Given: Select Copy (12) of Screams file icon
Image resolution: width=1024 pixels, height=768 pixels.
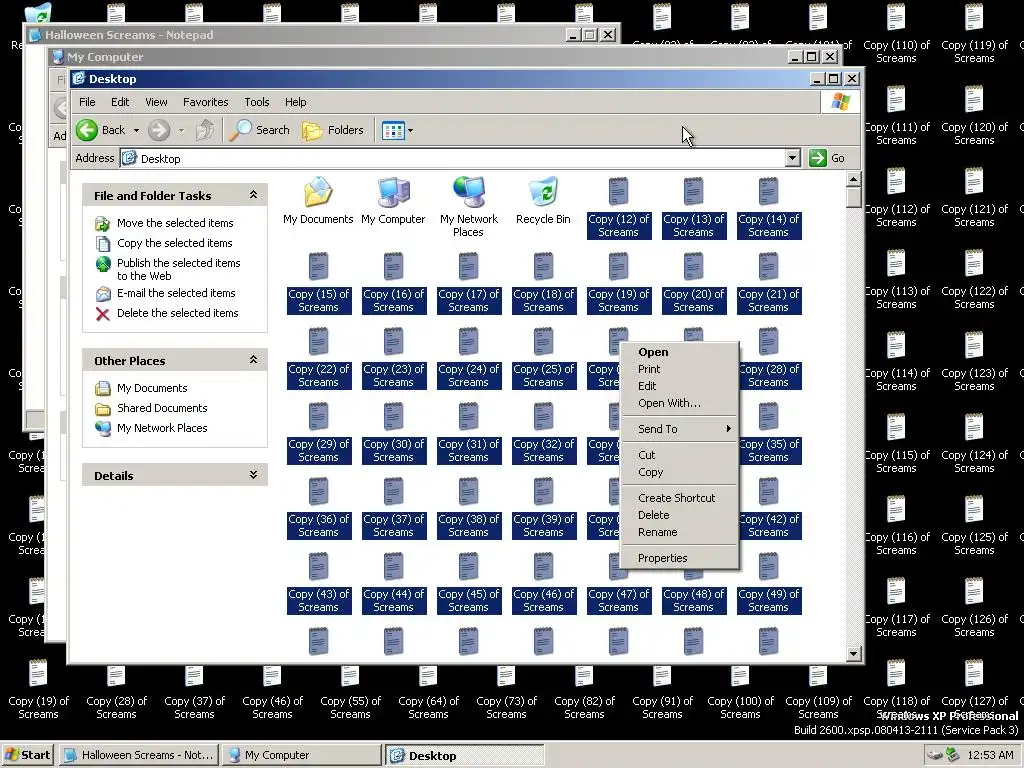Looking at the screenshot, I should click(618, 192).
